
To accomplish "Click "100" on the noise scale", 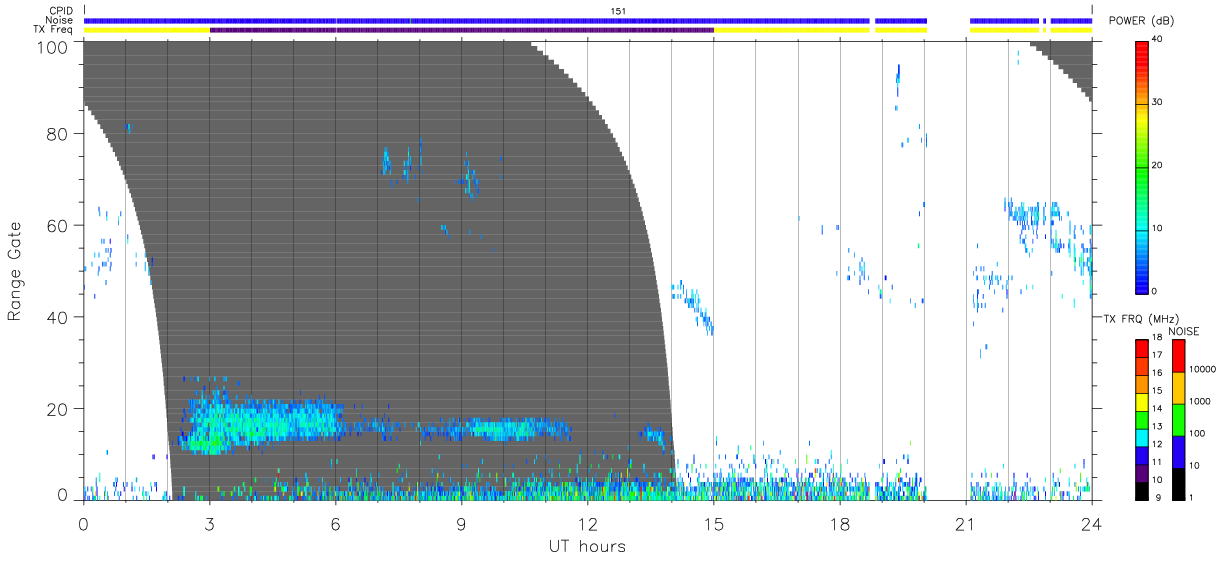I will pyautogui.click(x=1198, y=433).
